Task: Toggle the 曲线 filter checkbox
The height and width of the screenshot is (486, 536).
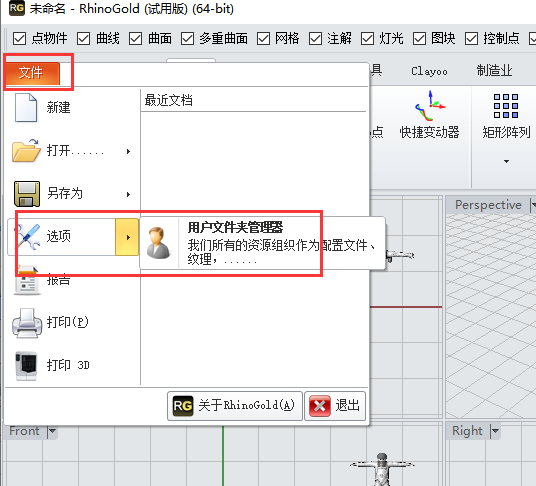Action: [83, 39]
